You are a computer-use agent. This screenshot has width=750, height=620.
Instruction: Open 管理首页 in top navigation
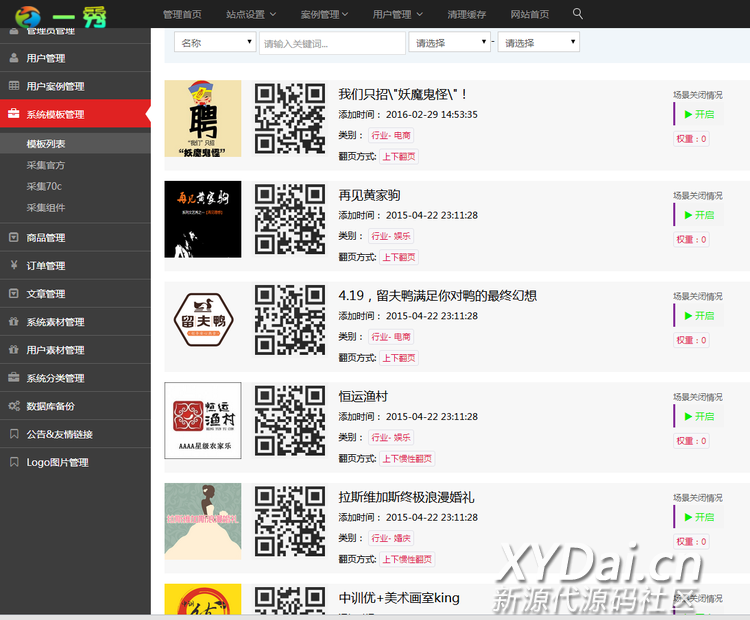(x=182, y=14)
